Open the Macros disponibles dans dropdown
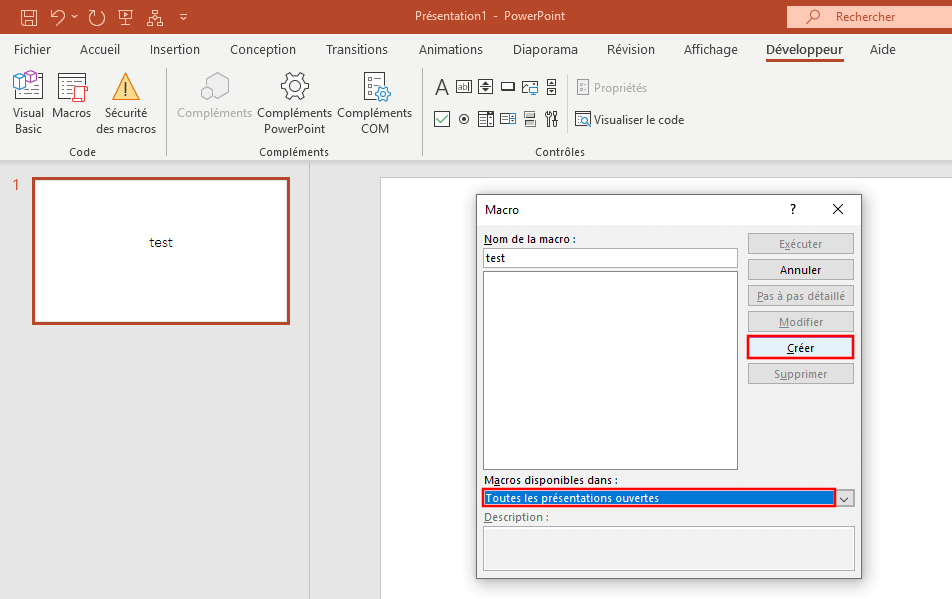Image resolution: width=952 pixels, height=599 pixels. pos(844,497)
